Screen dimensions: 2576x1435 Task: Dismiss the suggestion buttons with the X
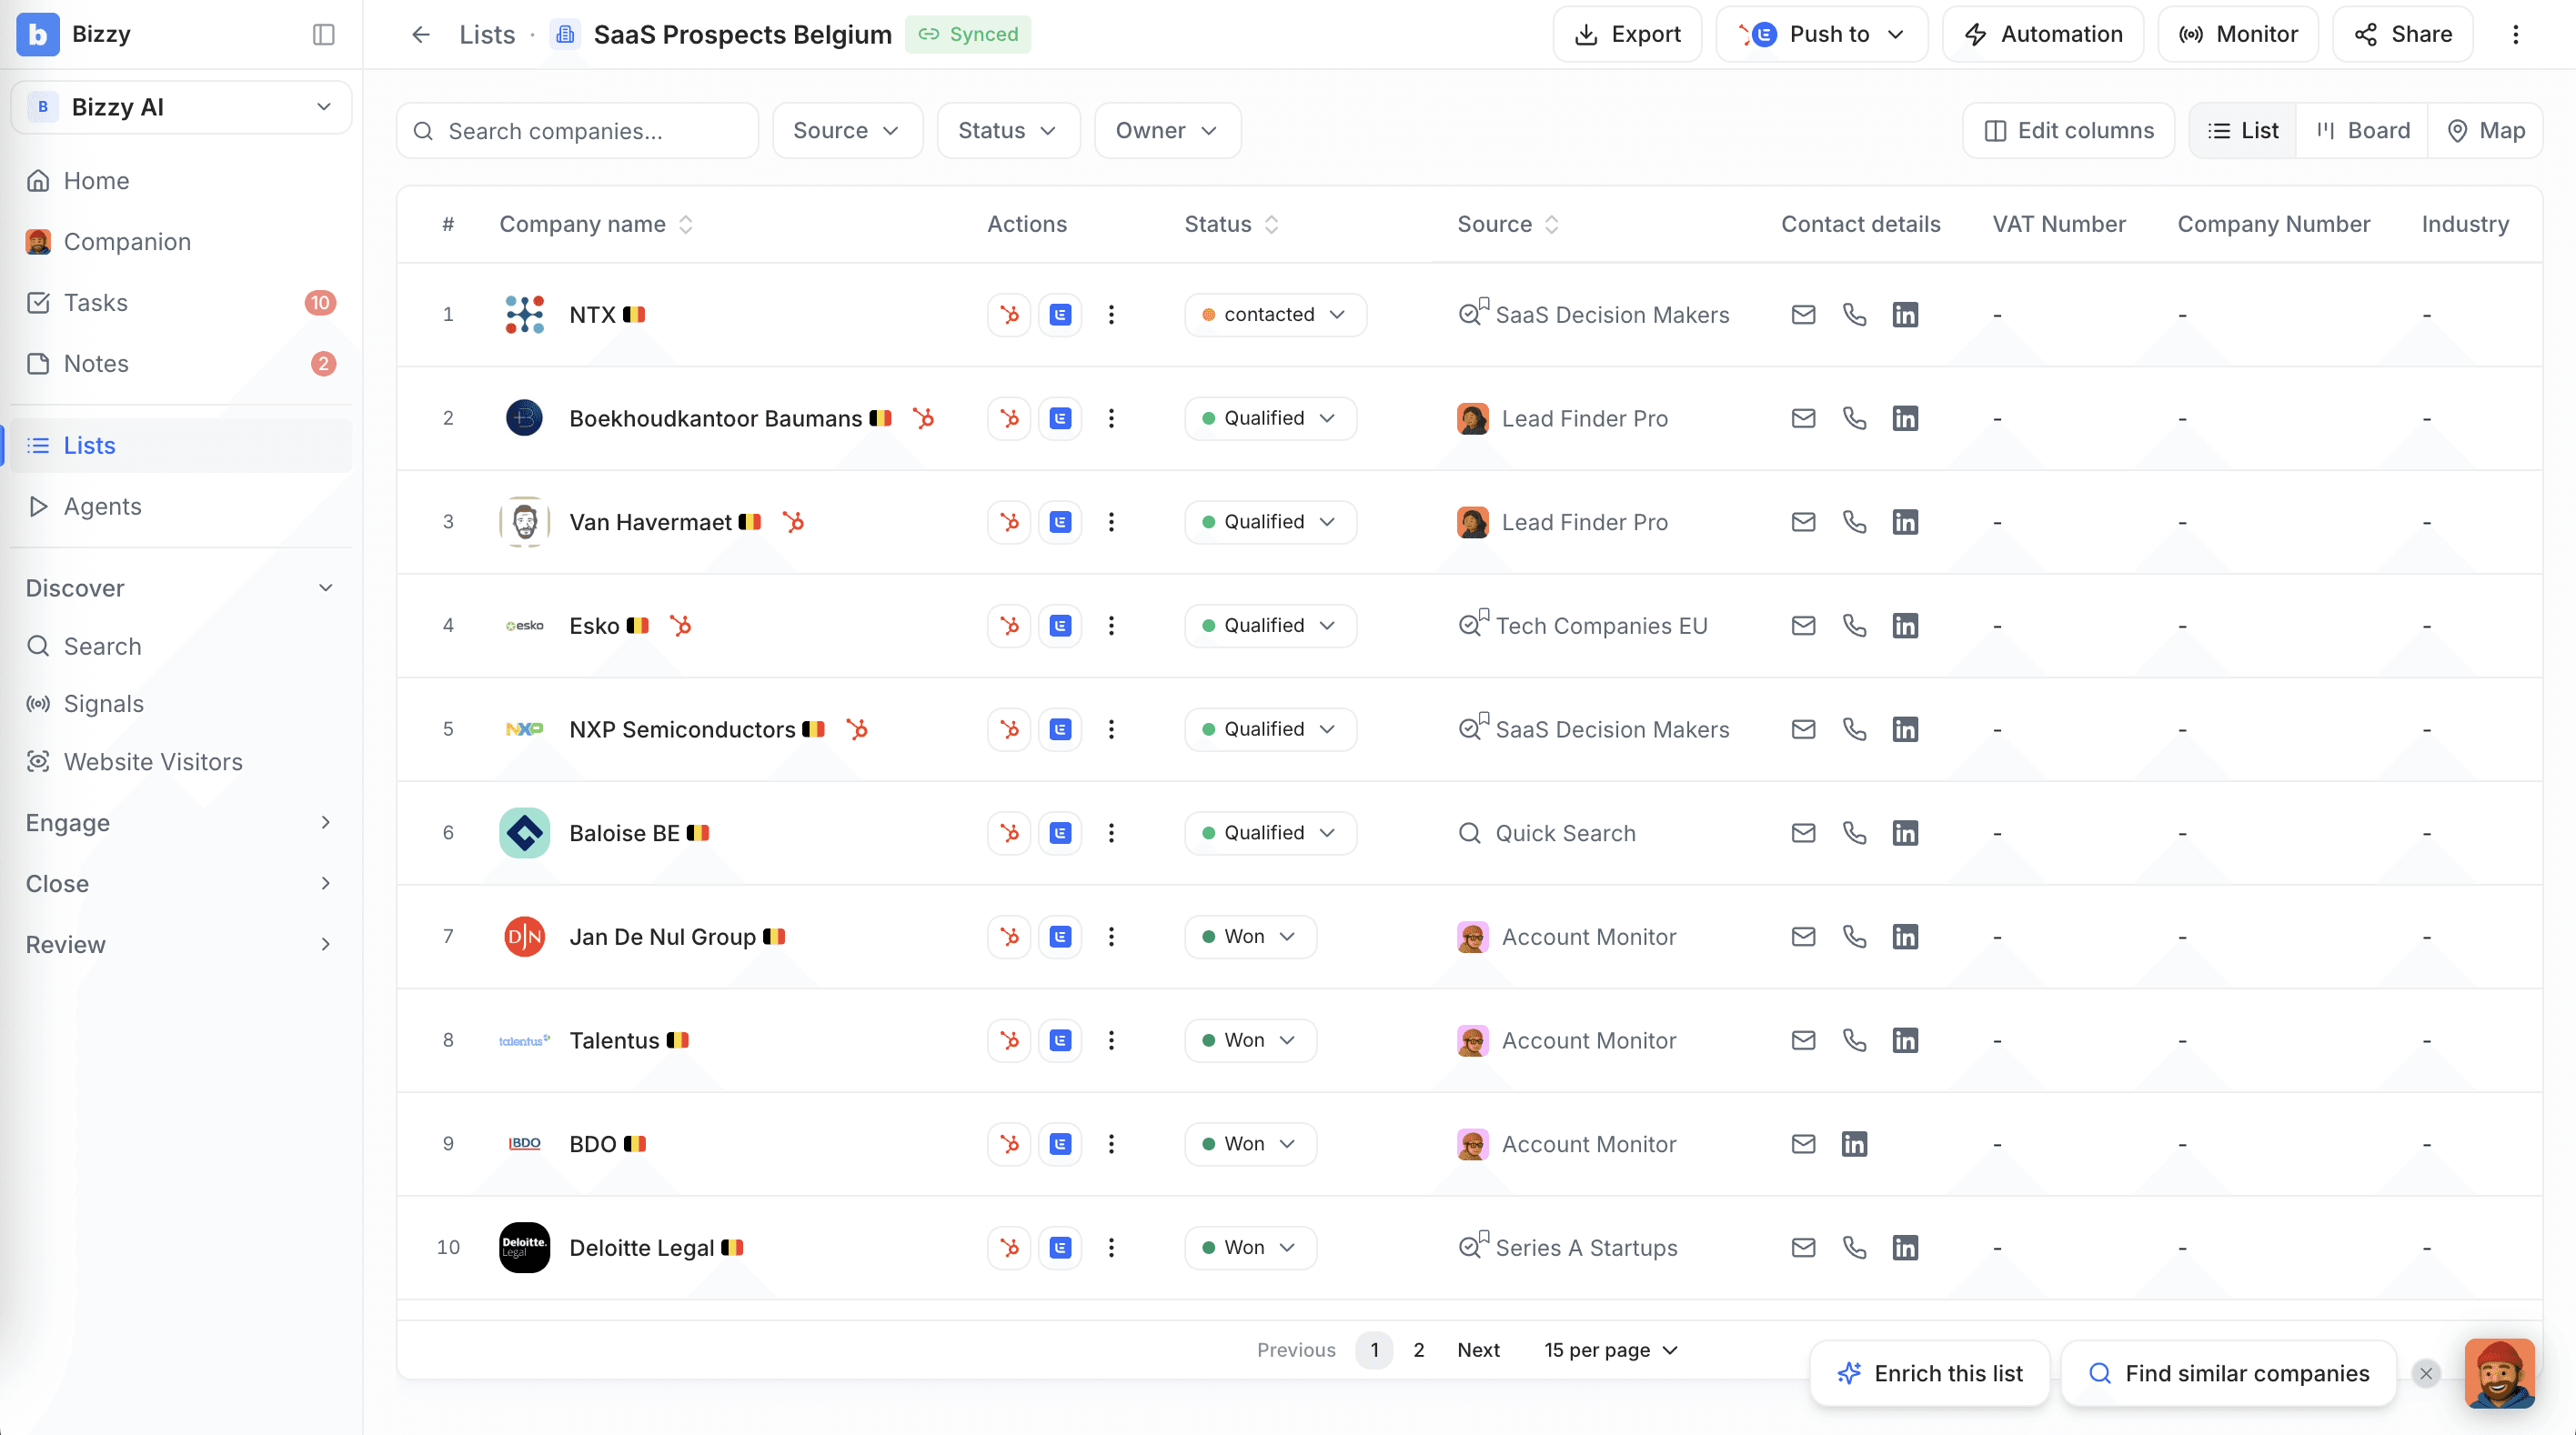2425,1373
